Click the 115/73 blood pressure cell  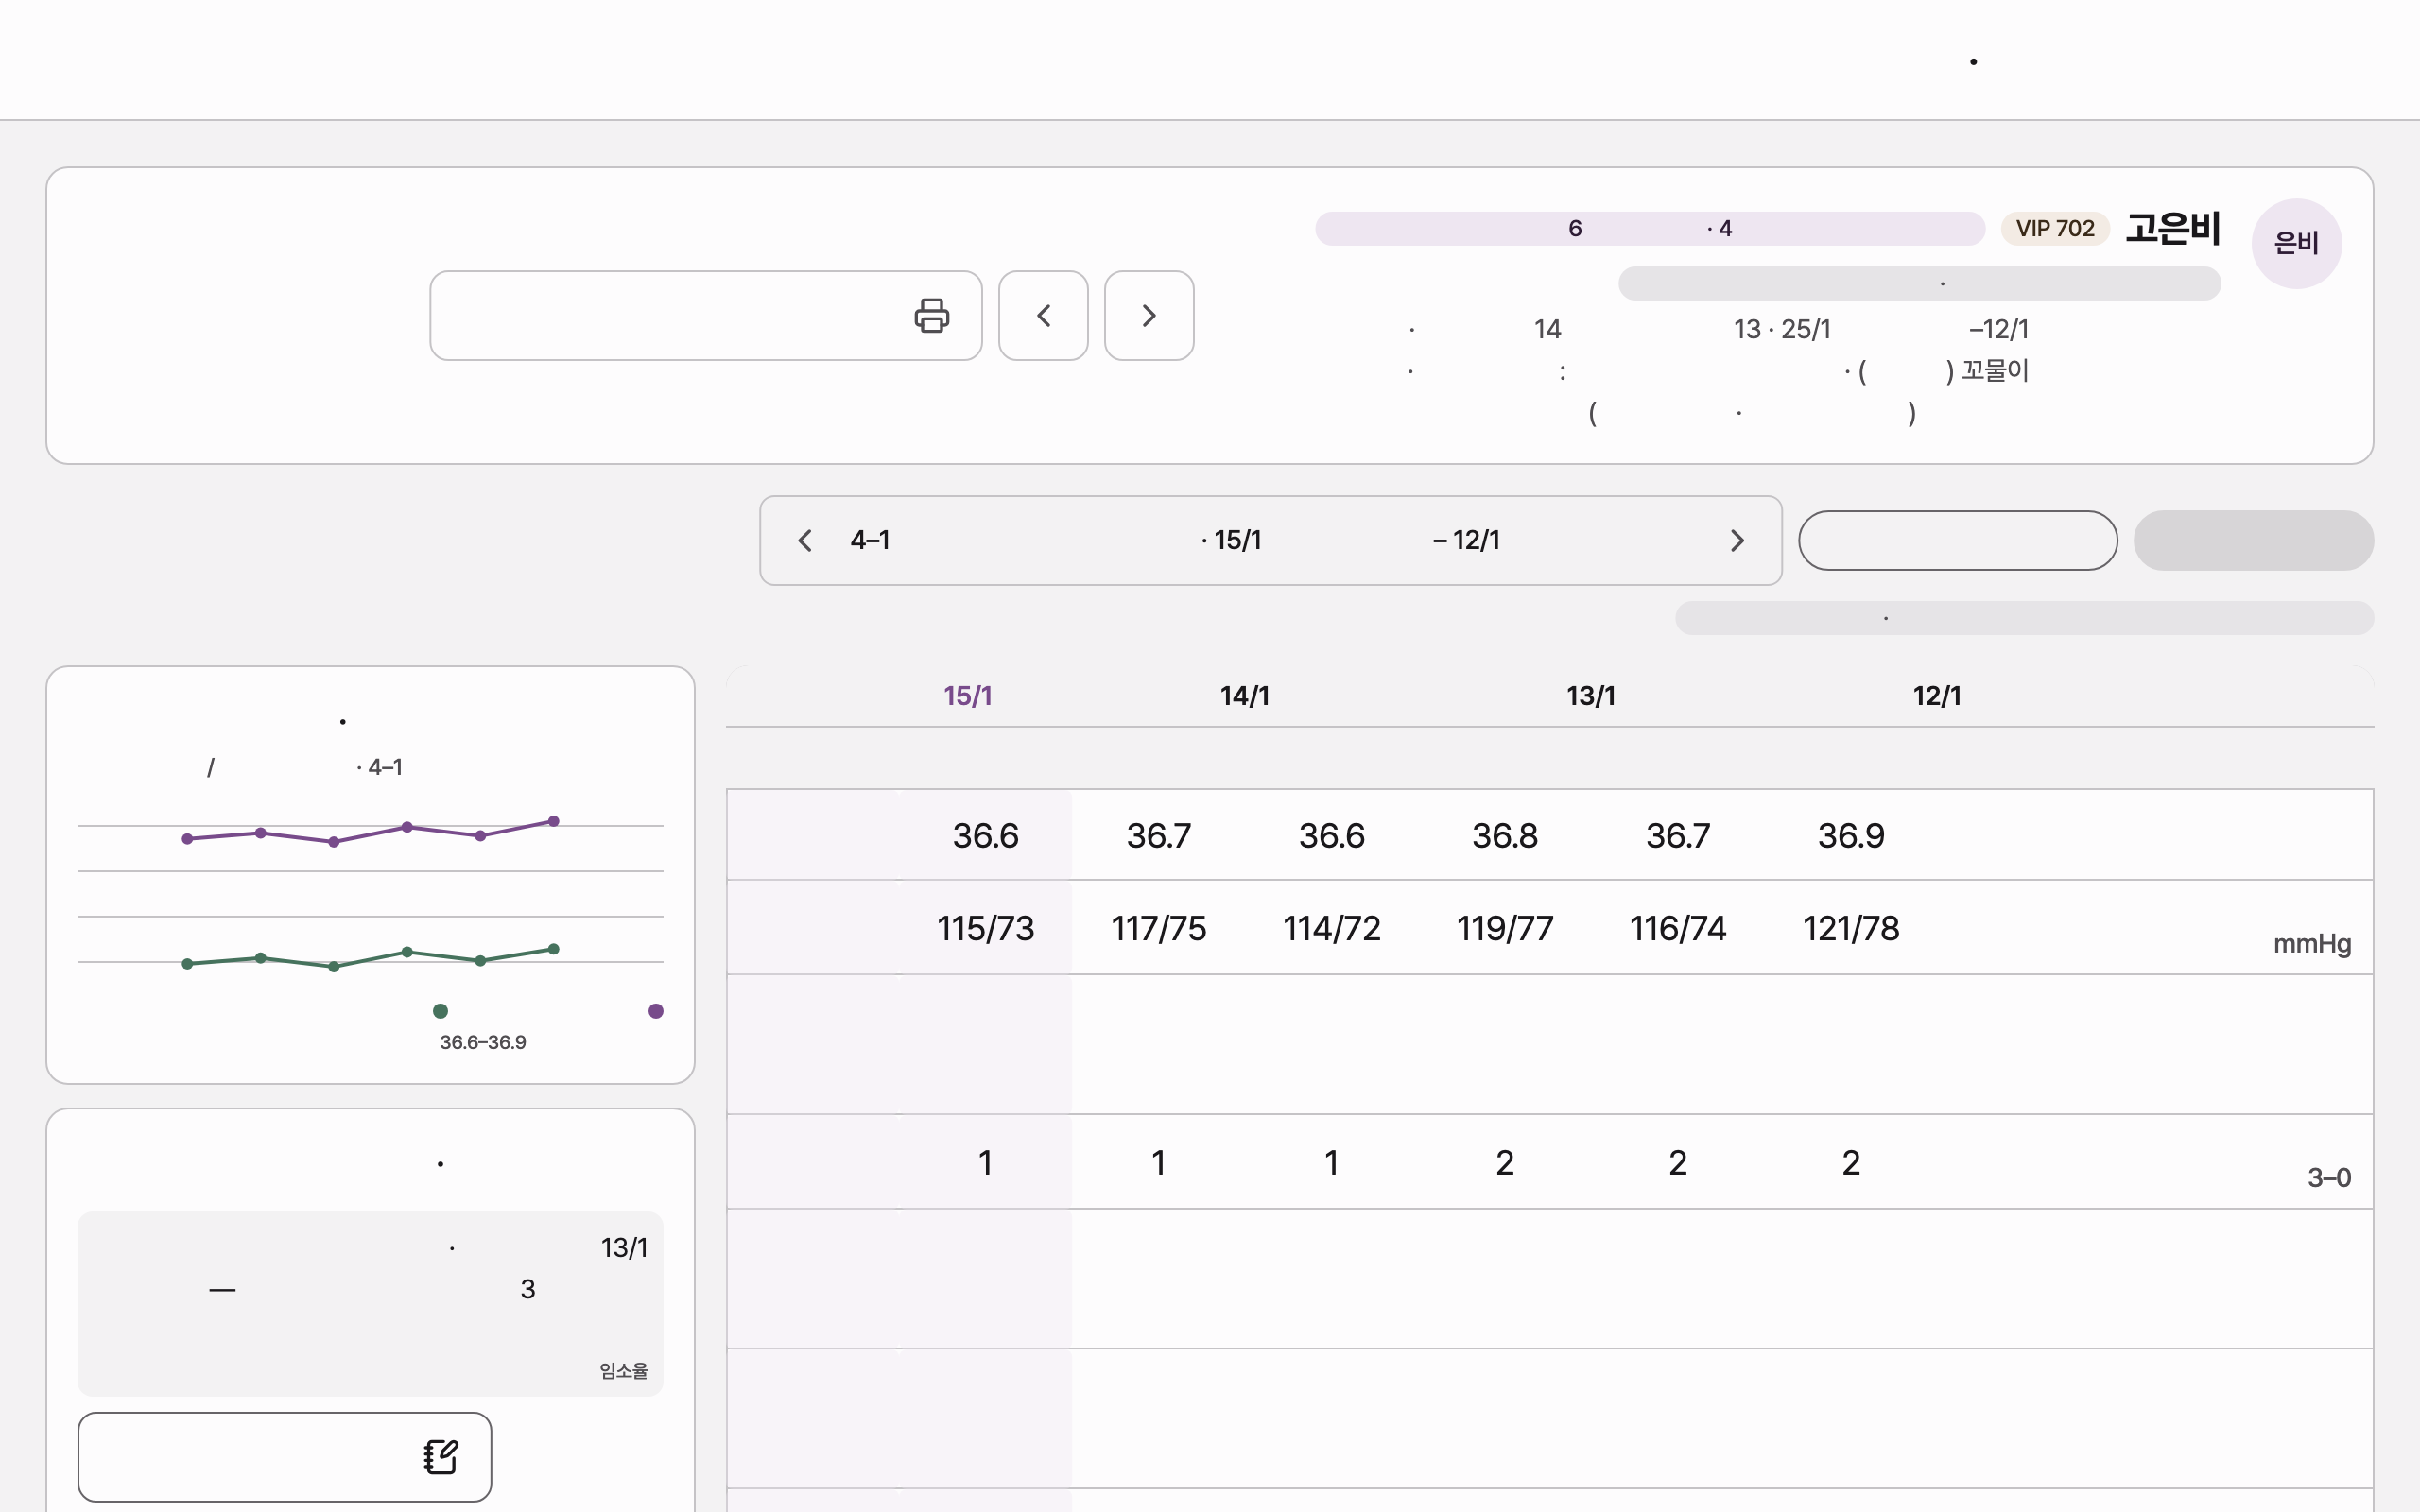[986, 928]
